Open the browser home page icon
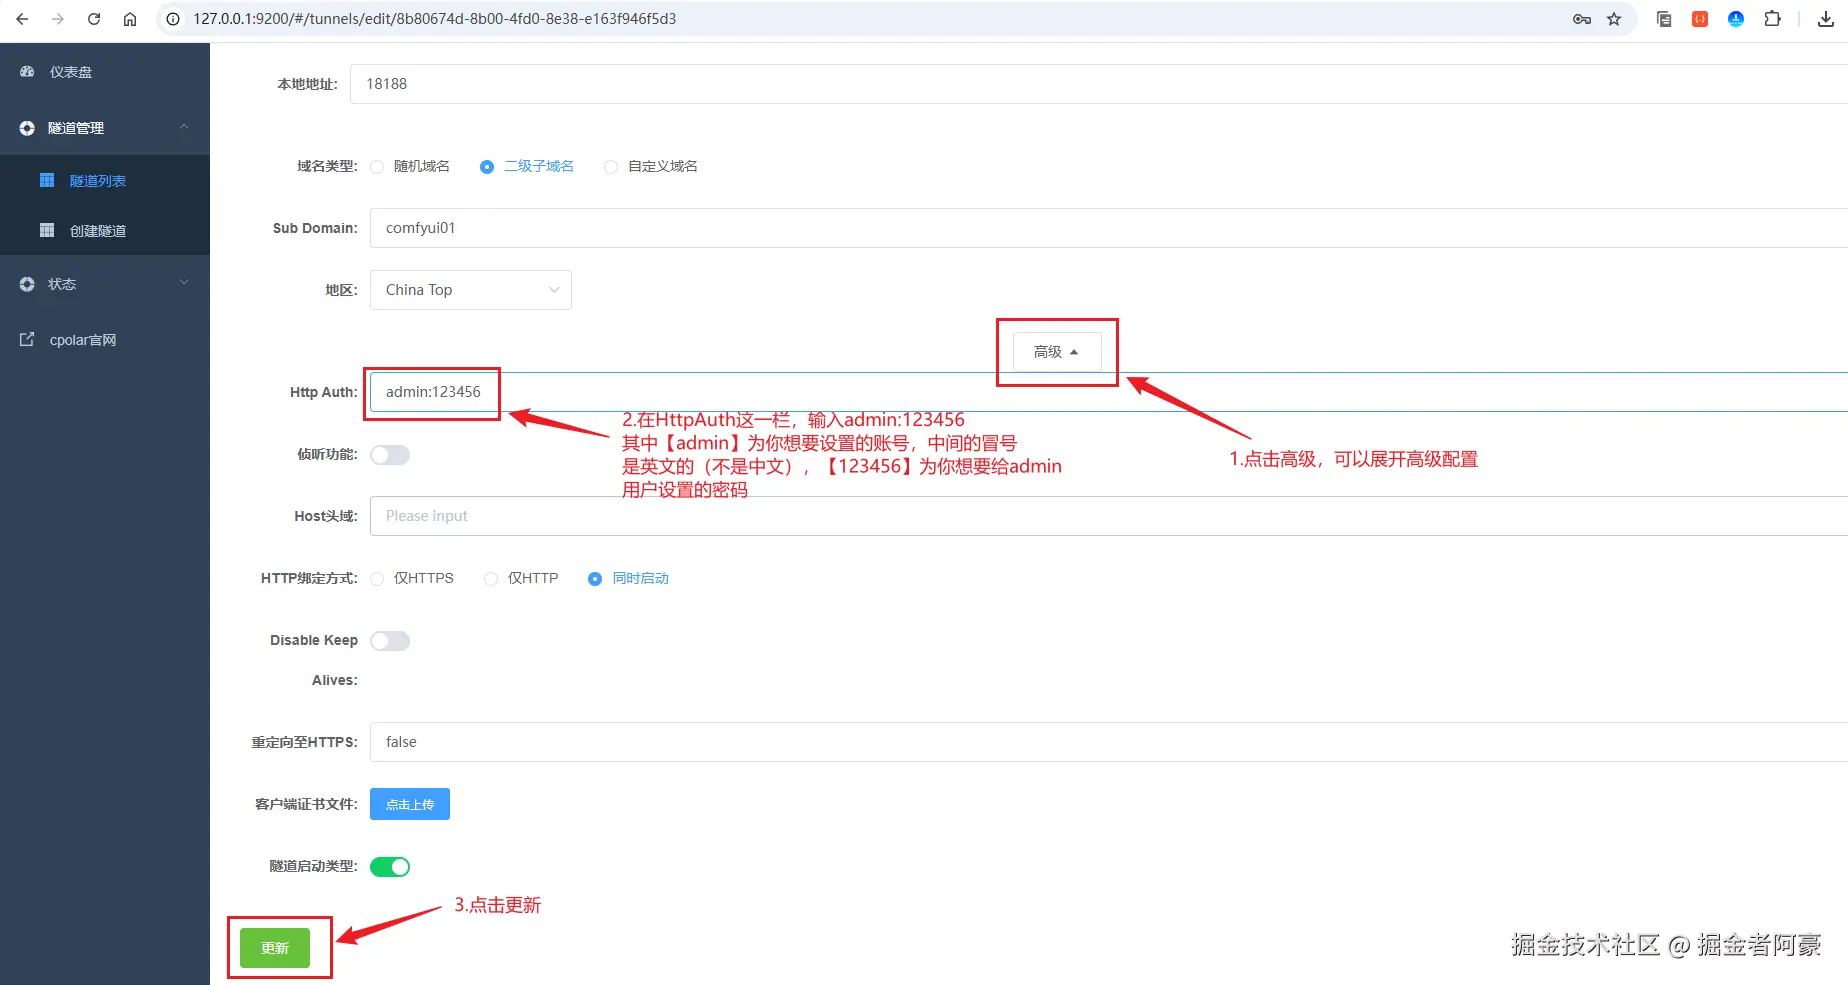The width and height of the screenshot is (1848, 985). [130, 19]
